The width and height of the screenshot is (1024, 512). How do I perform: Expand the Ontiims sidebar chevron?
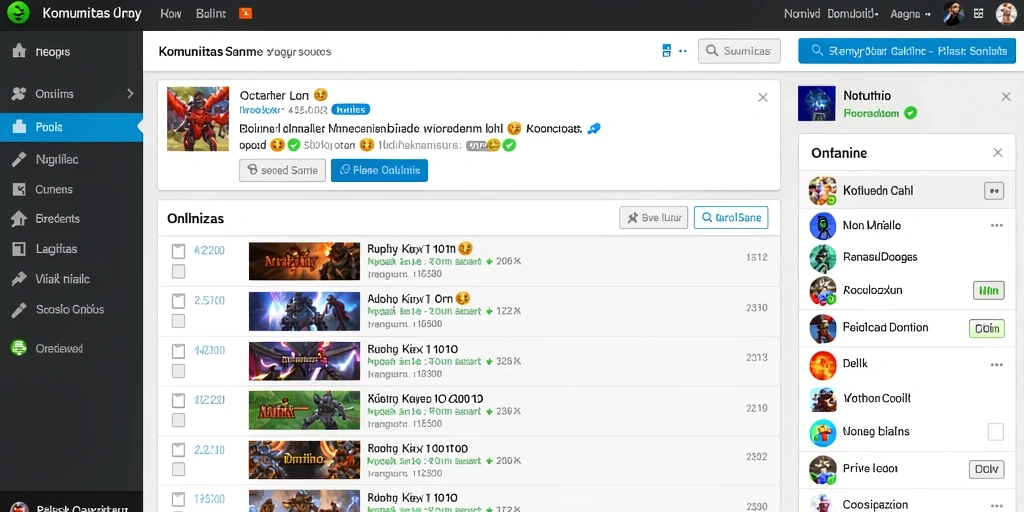click(130, 93)
